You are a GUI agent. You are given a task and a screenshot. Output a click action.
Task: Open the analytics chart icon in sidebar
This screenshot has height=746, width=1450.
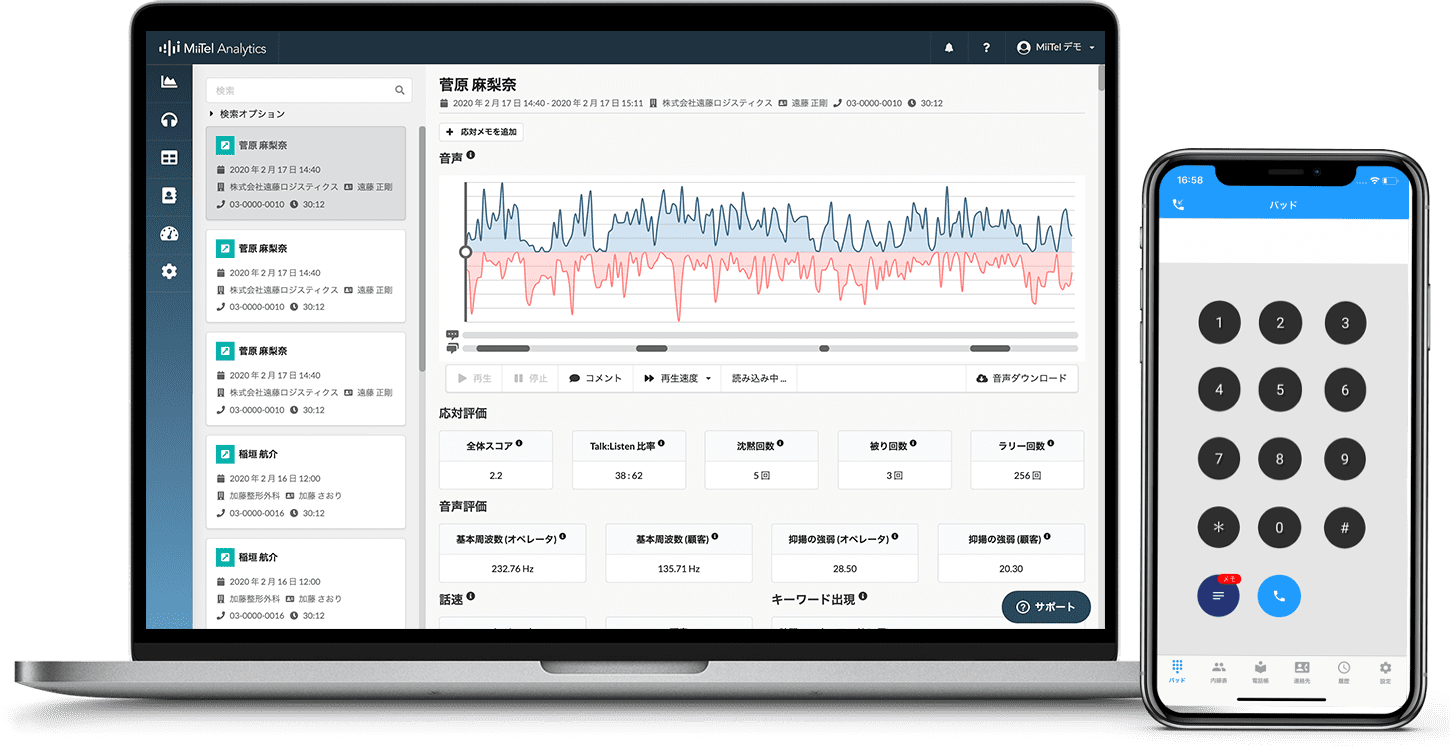pos(169,82)
